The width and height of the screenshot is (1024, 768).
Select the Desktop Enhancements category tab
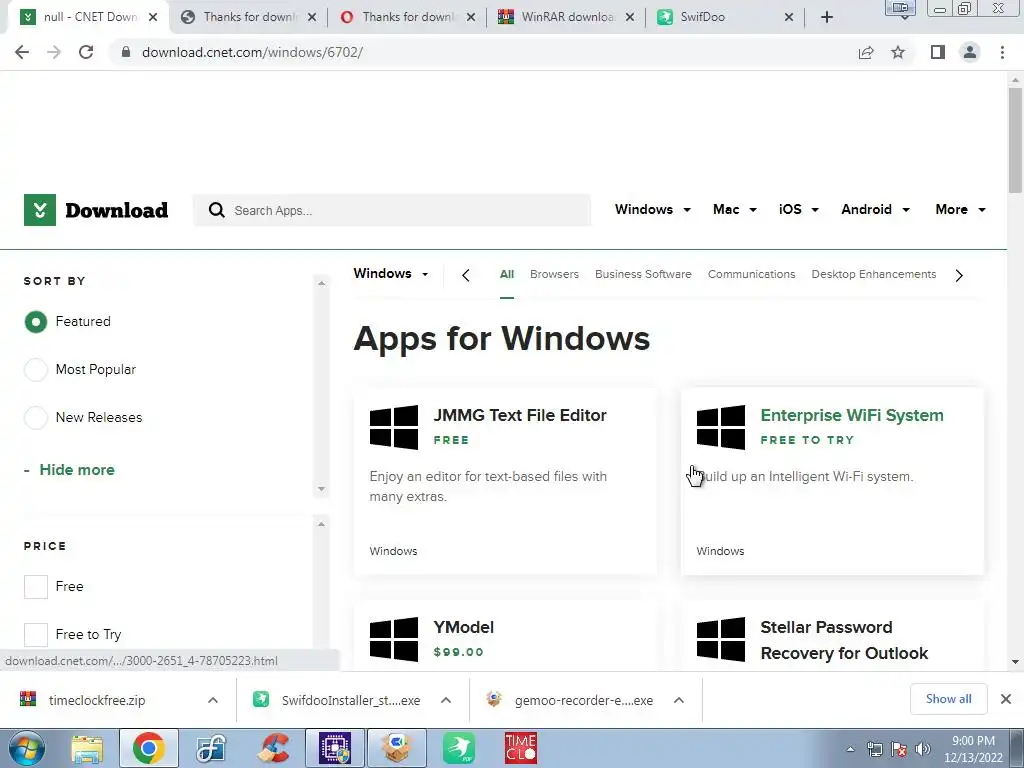(x=874, y=274)
